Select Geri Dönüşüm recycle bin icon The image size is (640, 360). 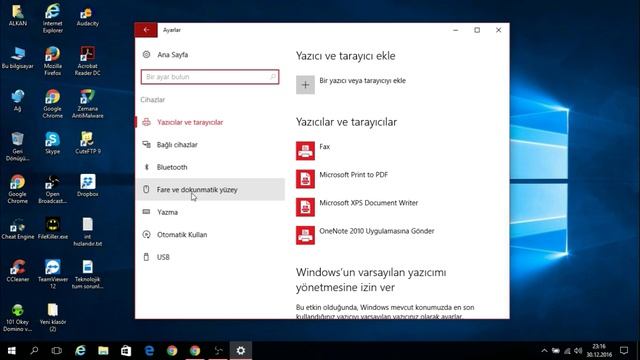pos(18,146)
